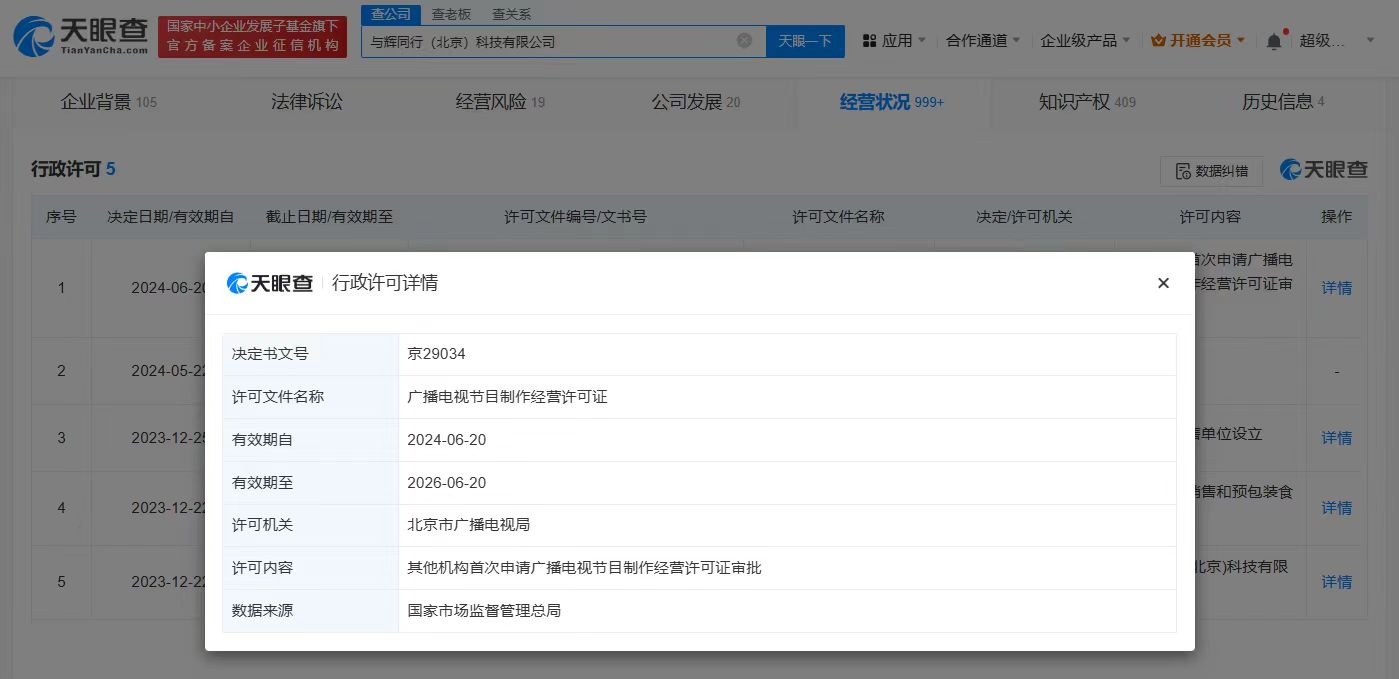The width and height of the screenshot is (1399, 679).
Task: Clear the search box using the × icon
Action: (x=744, y=41)
